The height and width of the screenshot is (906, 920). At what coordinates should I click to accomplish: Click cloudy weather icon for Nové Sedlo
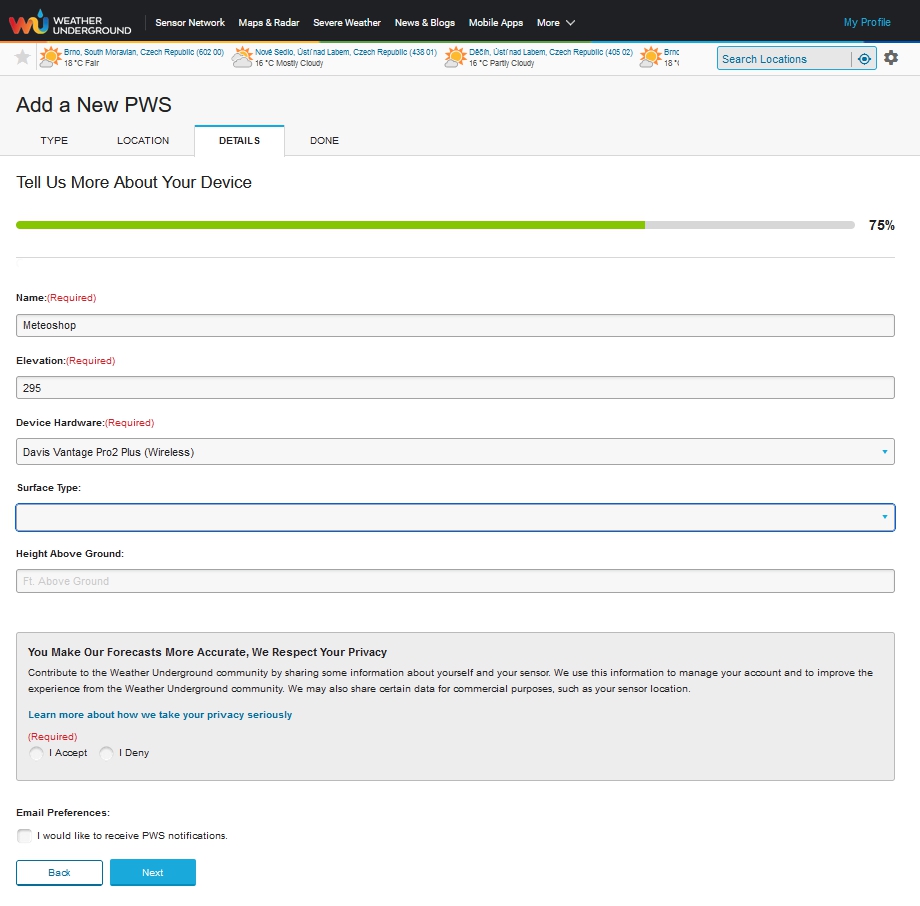click(x=242, y=58)
